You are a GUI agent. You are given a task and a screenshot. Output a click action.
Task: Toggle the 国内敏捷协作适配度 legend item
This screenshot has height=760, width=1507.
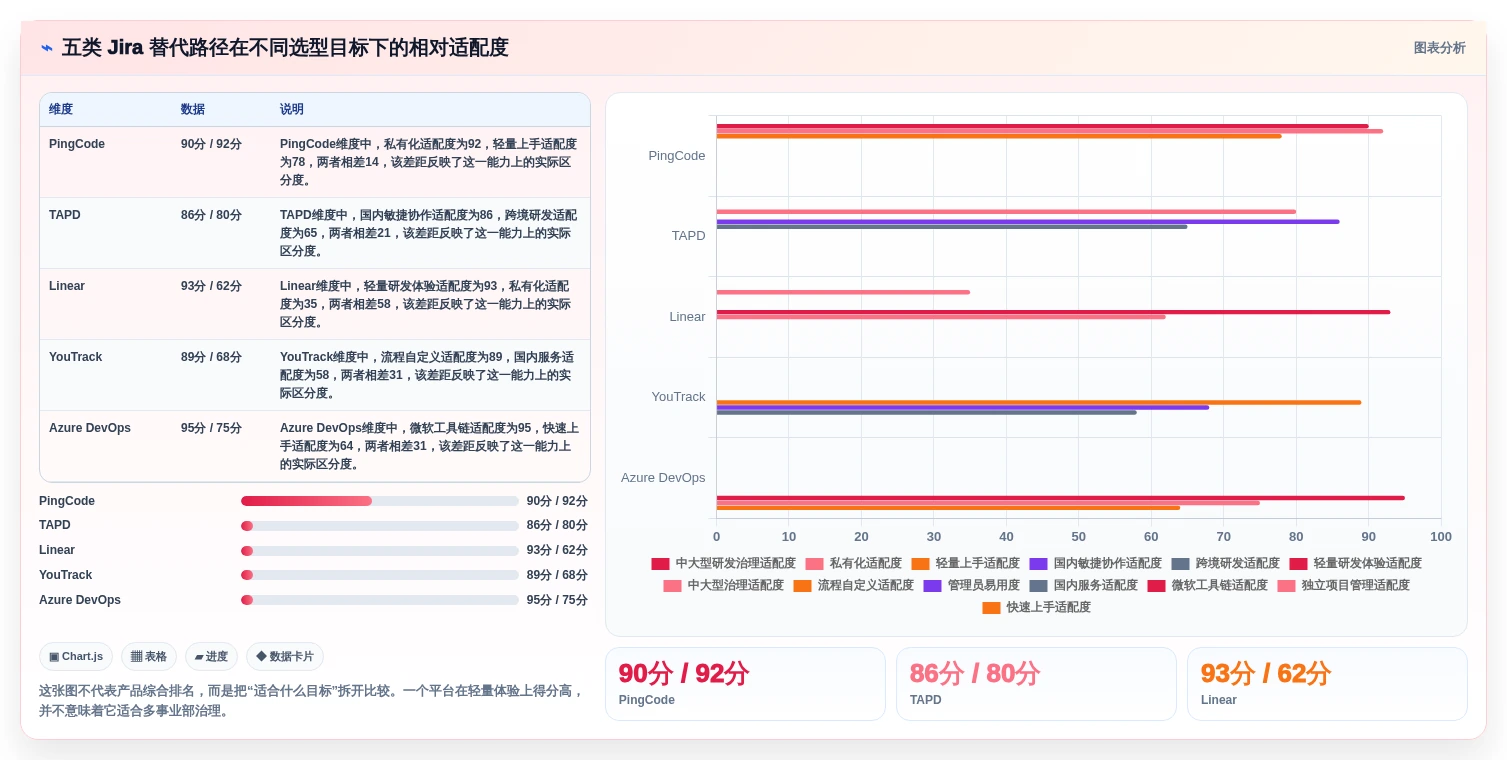click(1095, 564)
